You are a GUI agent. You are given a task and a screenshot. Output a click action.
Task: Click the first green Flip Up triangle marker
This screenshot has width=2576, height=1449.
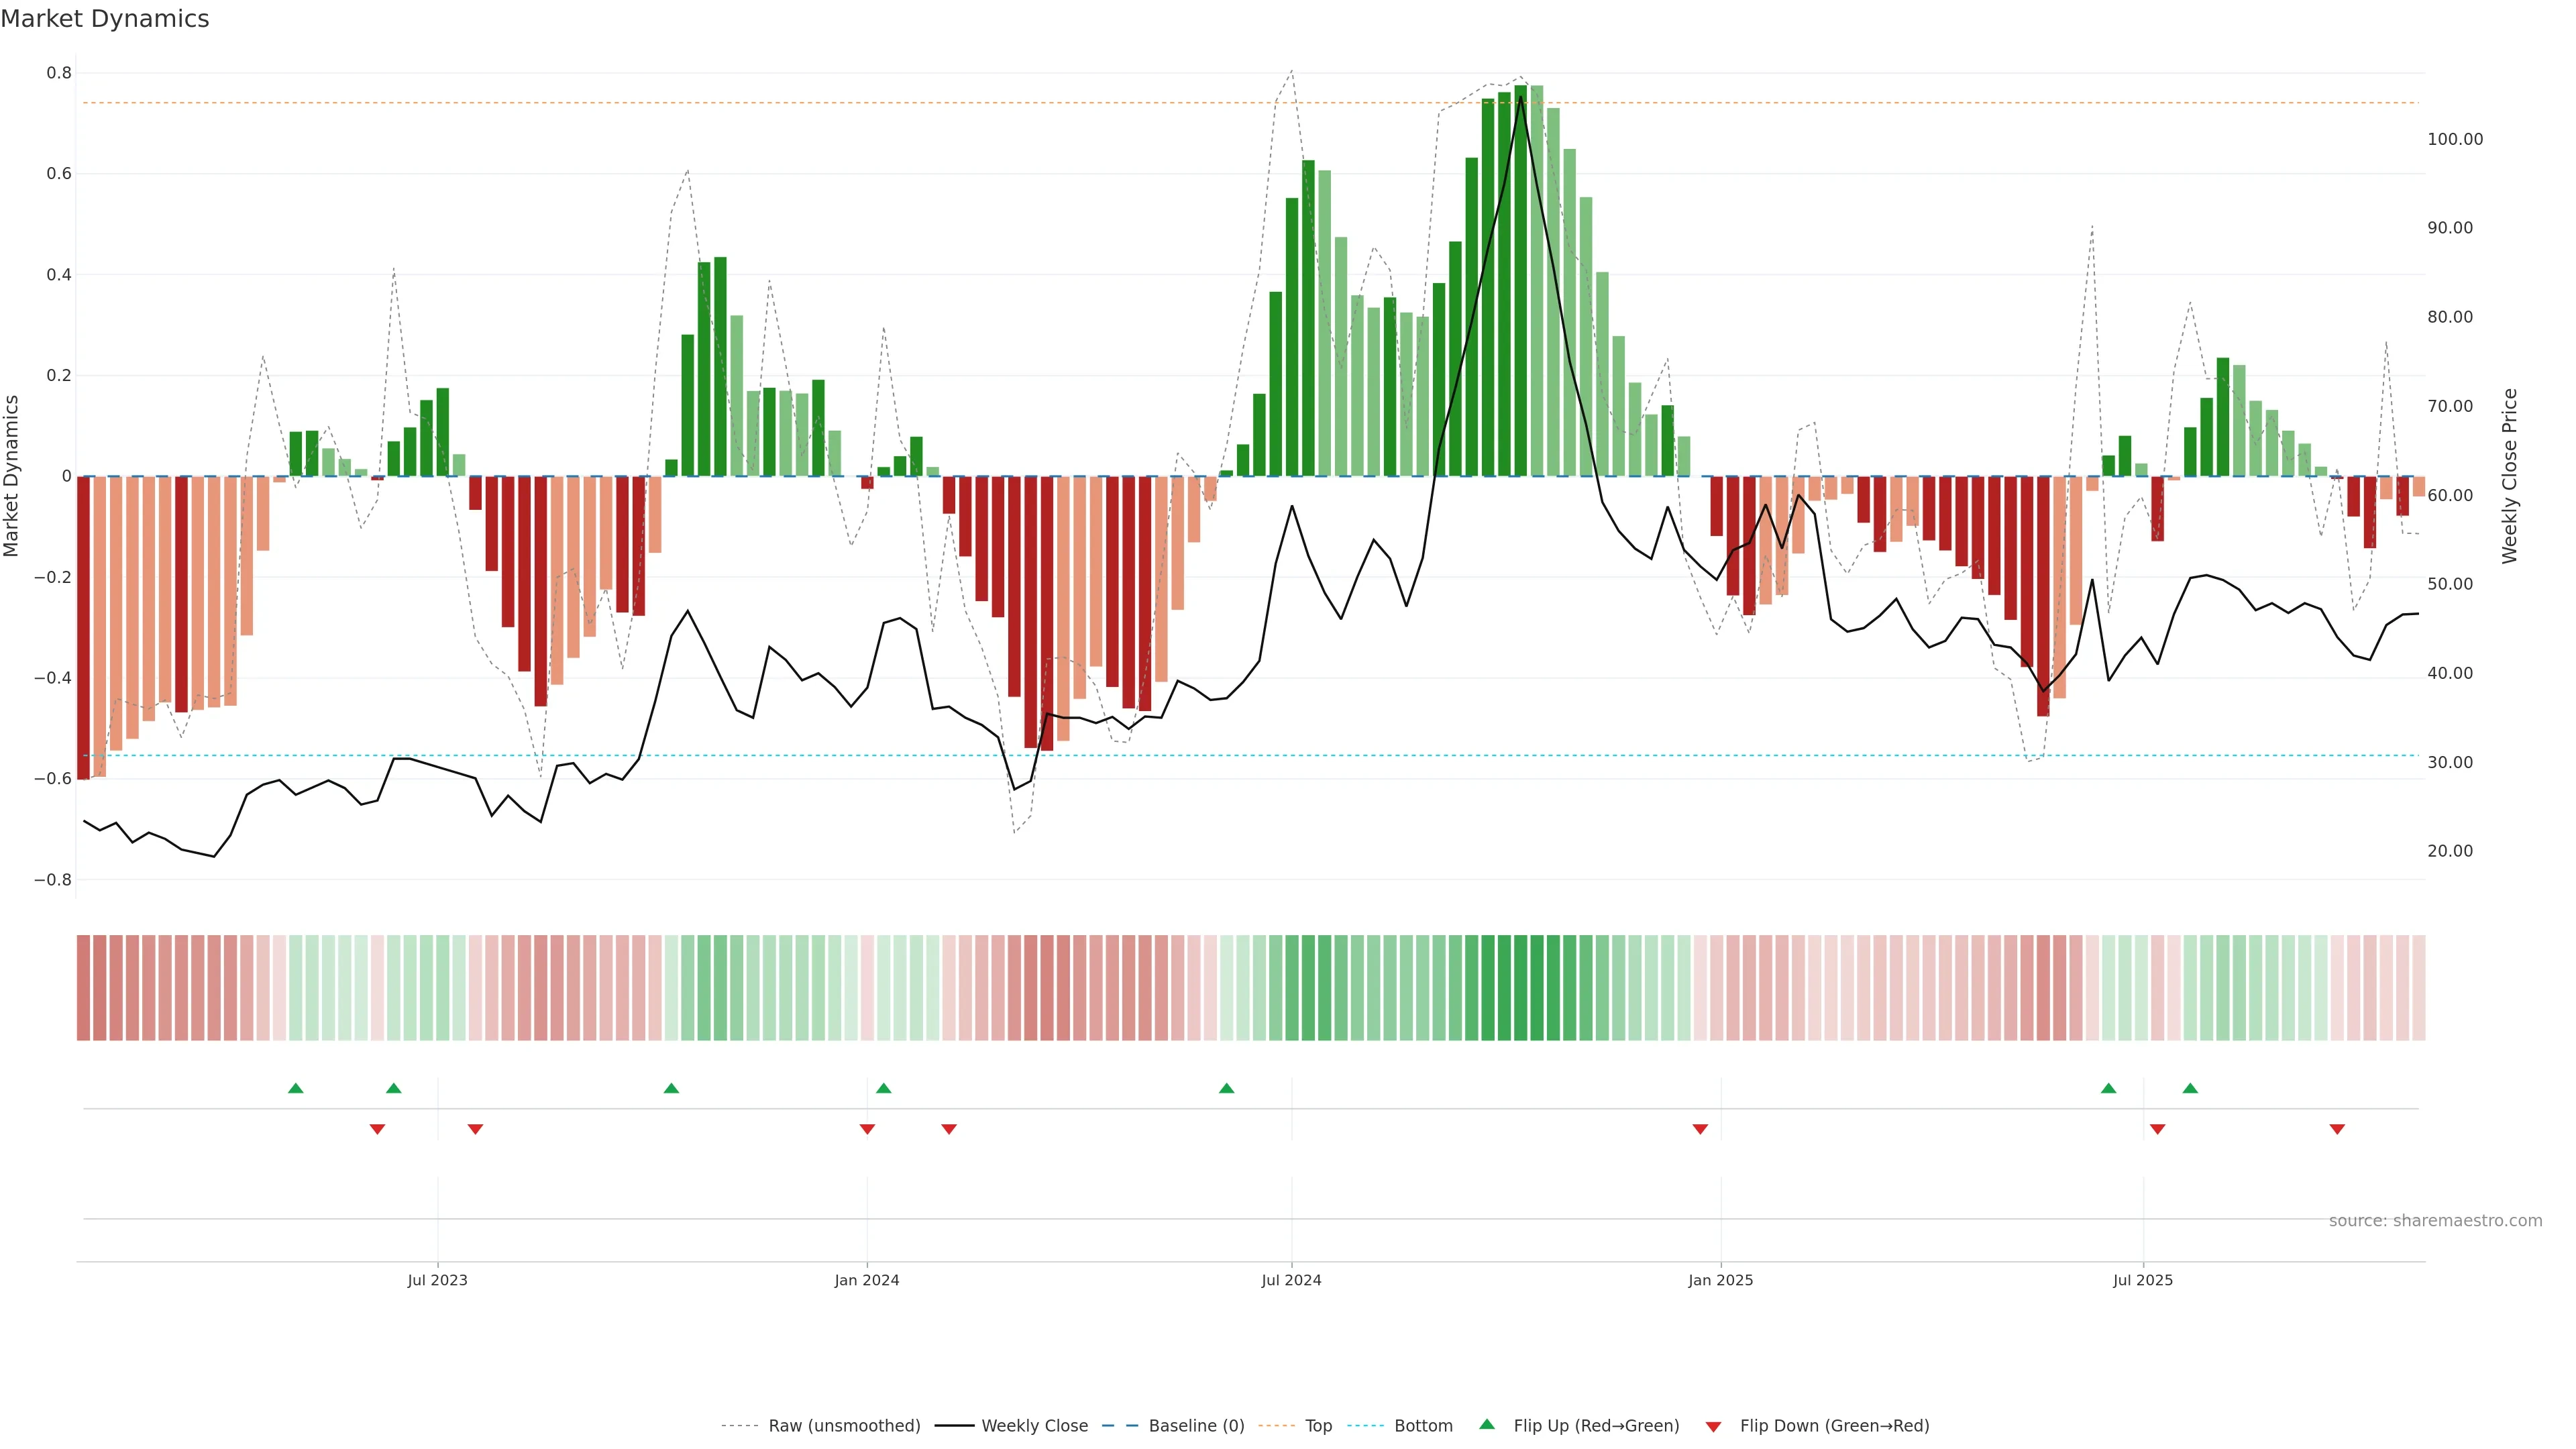click(295, 1088)
